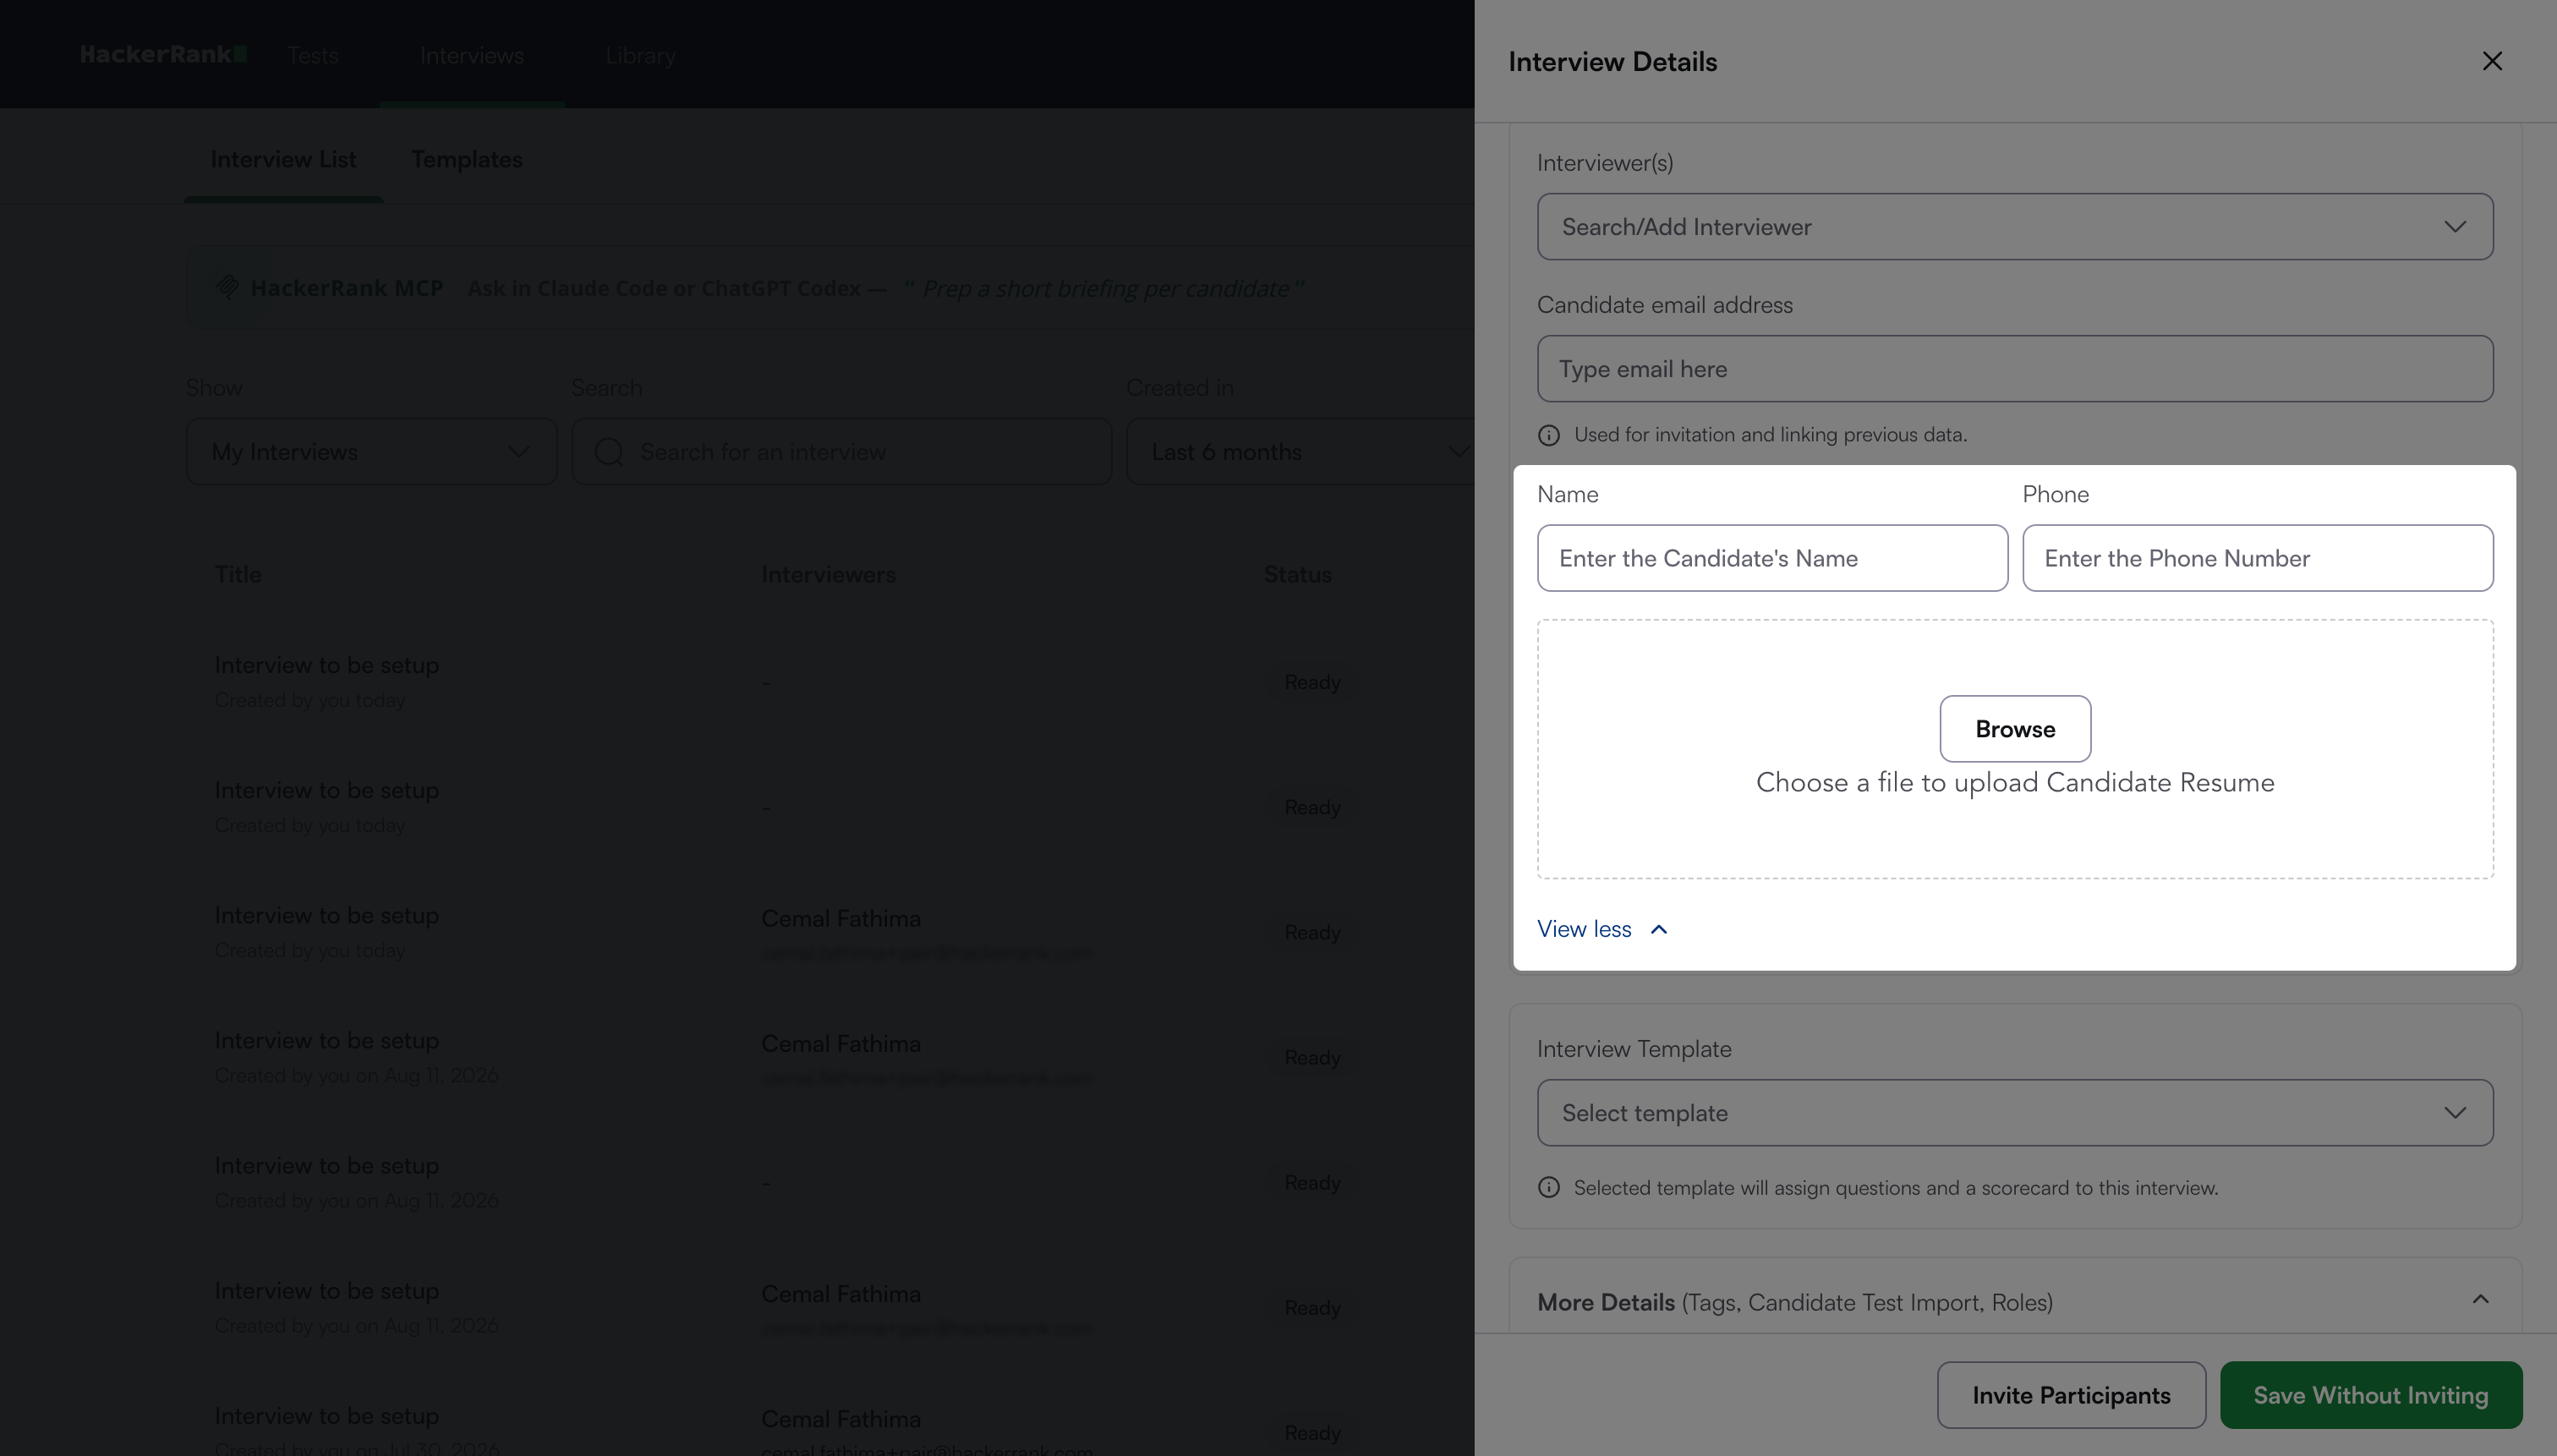This screenshot has height=1456, width=2557.
Task: Go to the Tests navigation item
Action: tap(313, 55)
